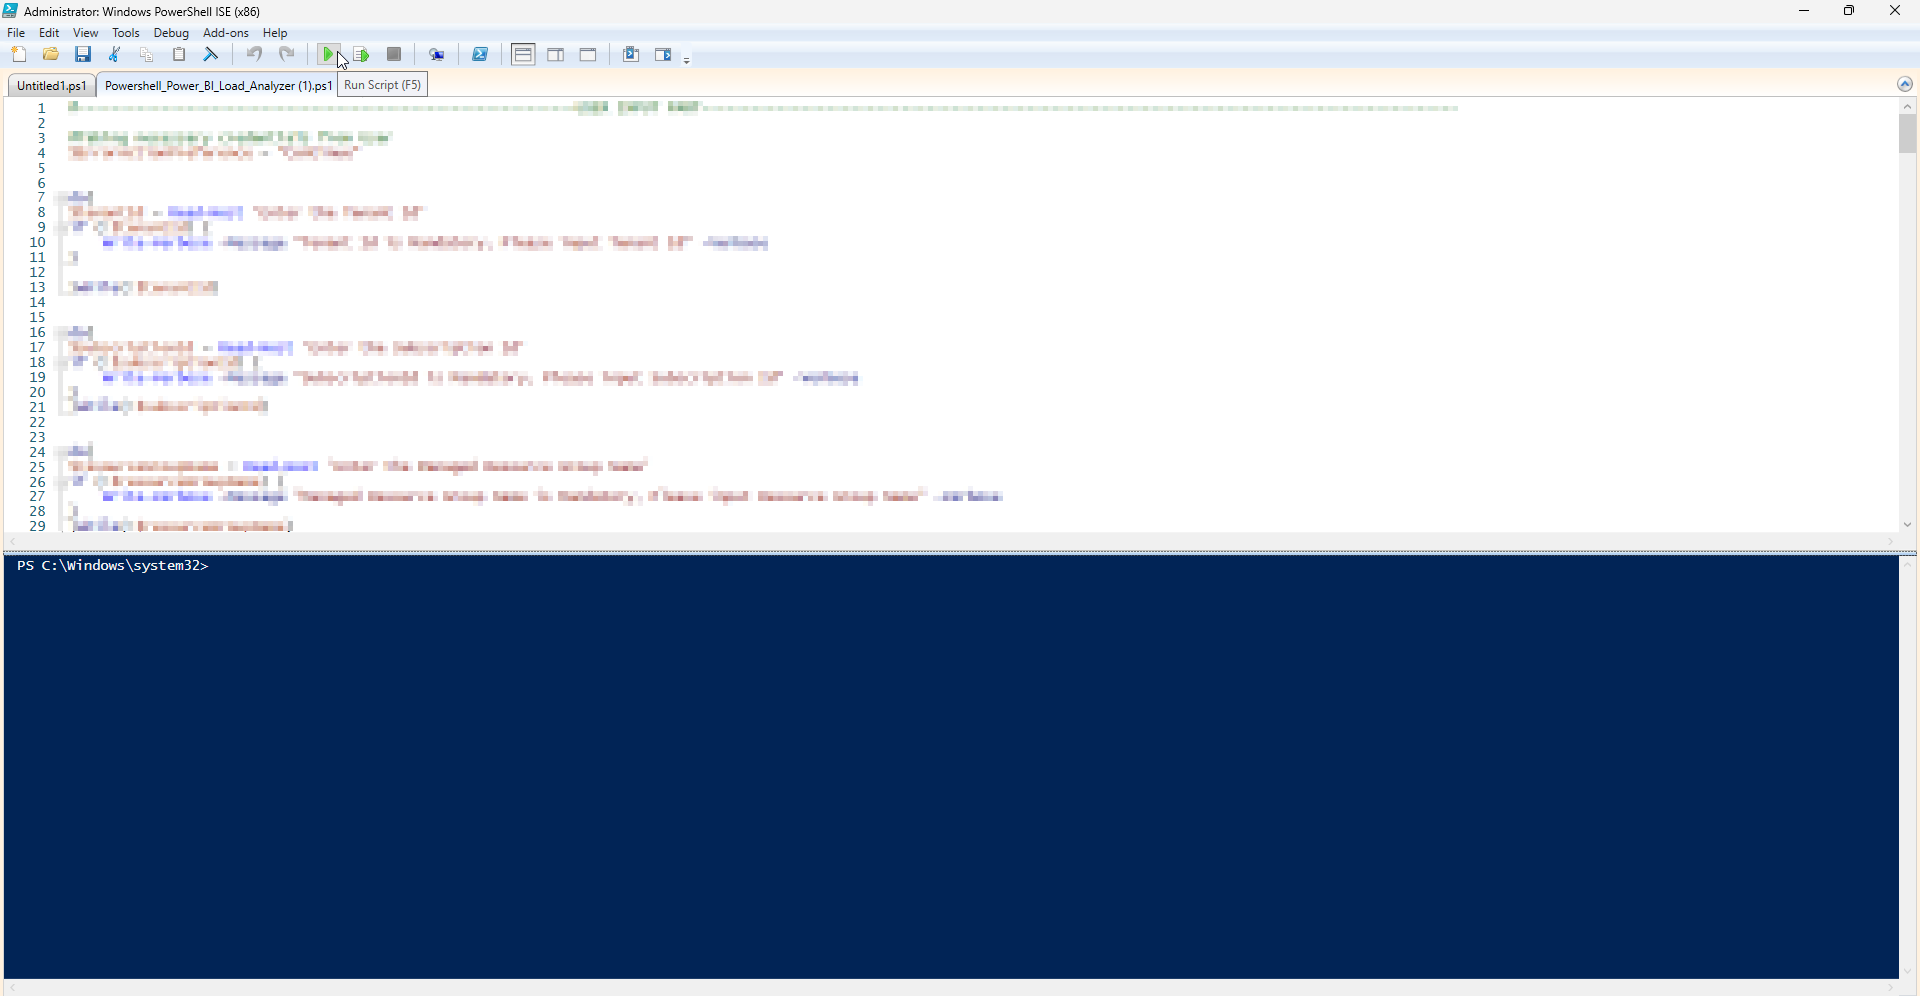The width and height of the screenshot is (1920, 996).
Task: Click the Open script folder icon
Action: click(x=51, y=55)
